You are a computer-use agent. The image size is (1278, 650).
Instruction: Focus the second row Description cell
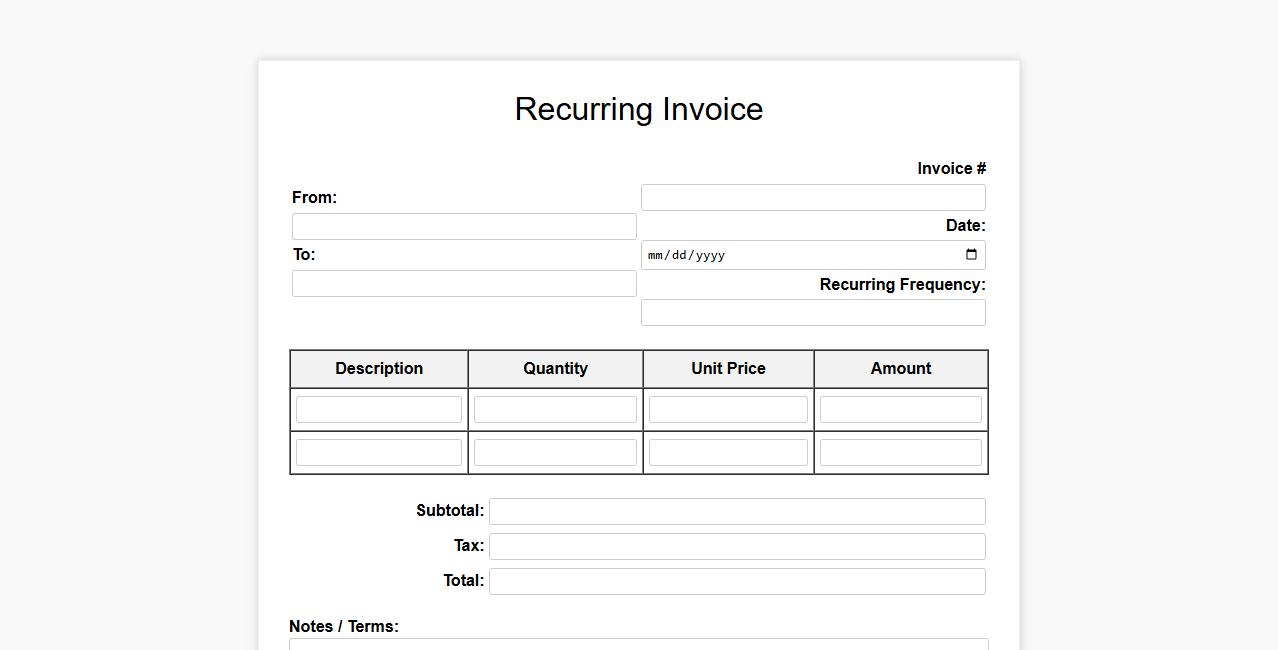point(379,452)
